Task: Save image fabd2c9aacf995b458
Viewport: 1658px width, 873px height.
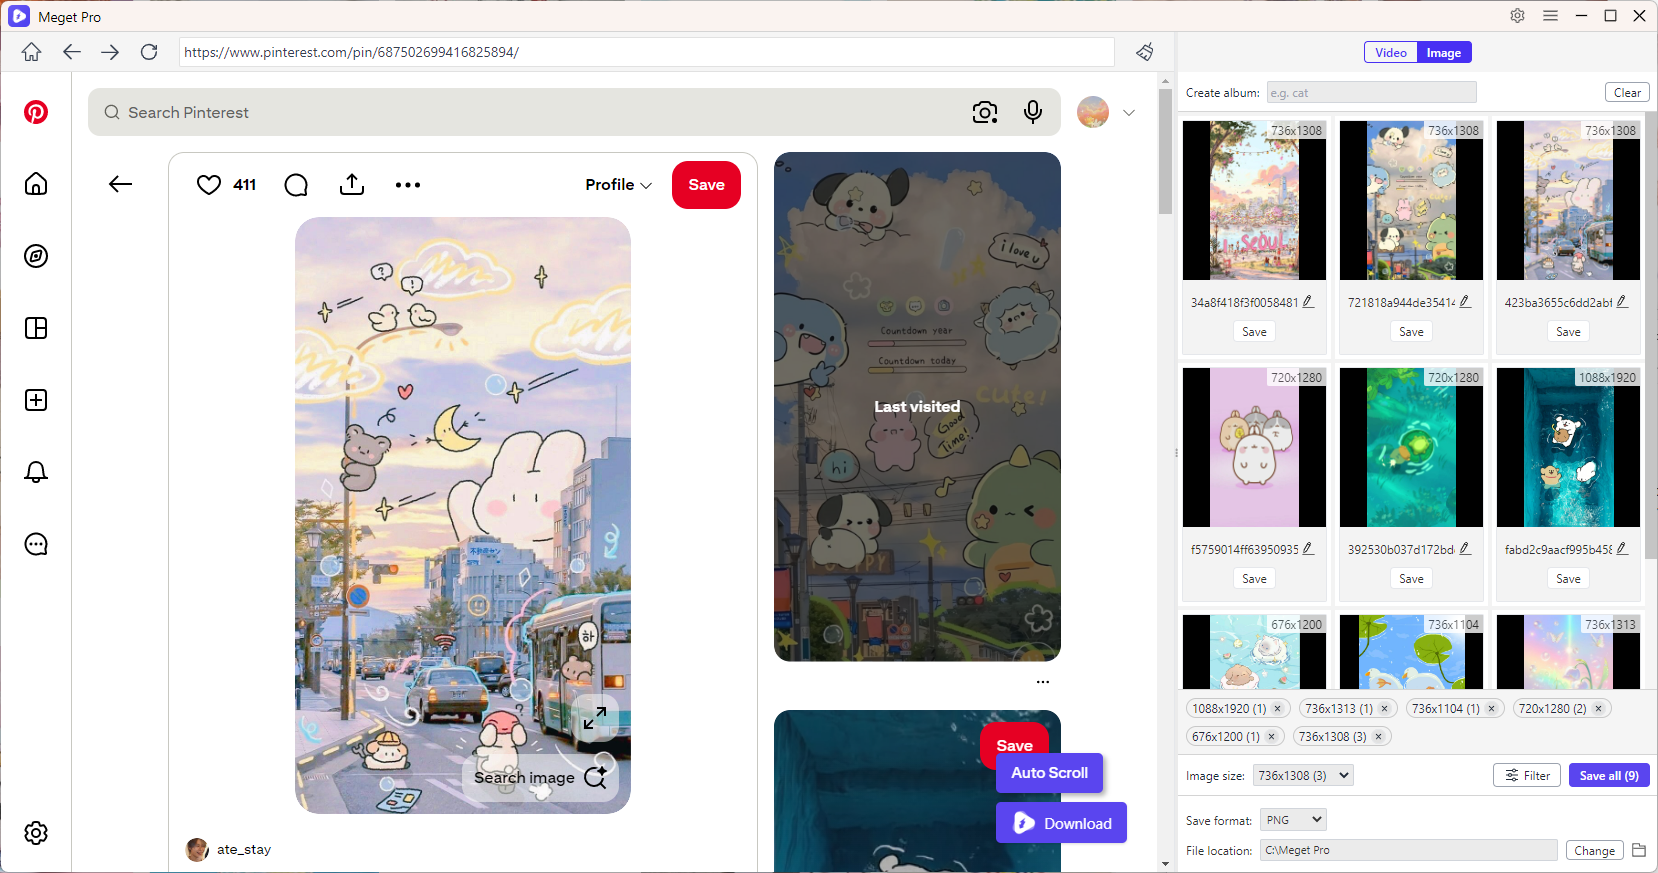Action: pos(1568,579)
